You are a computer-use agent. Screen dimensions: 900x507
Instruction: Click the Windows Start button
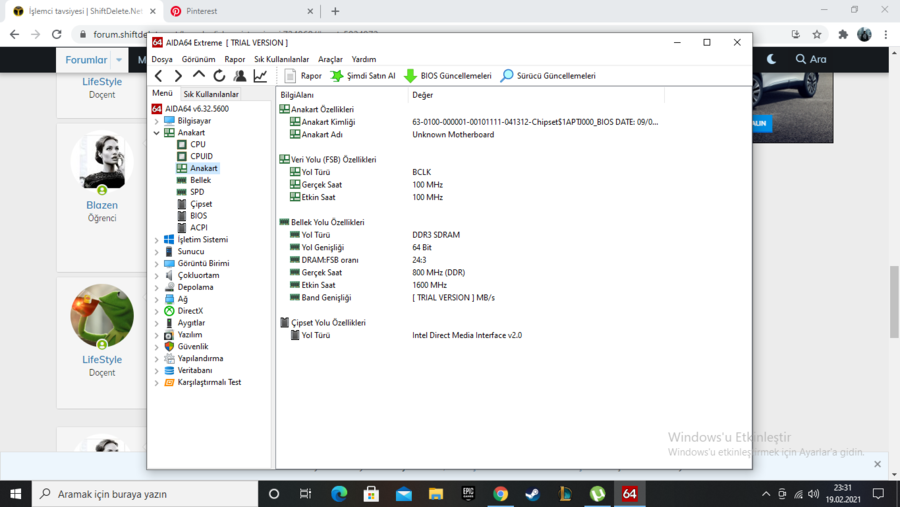click(15, 494)
